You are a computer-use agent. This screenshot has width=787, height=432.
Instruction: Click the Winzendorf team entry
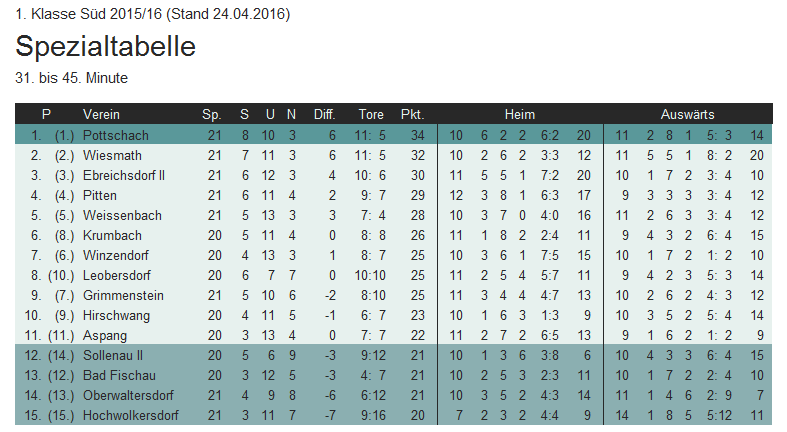[x=115, y=255]
